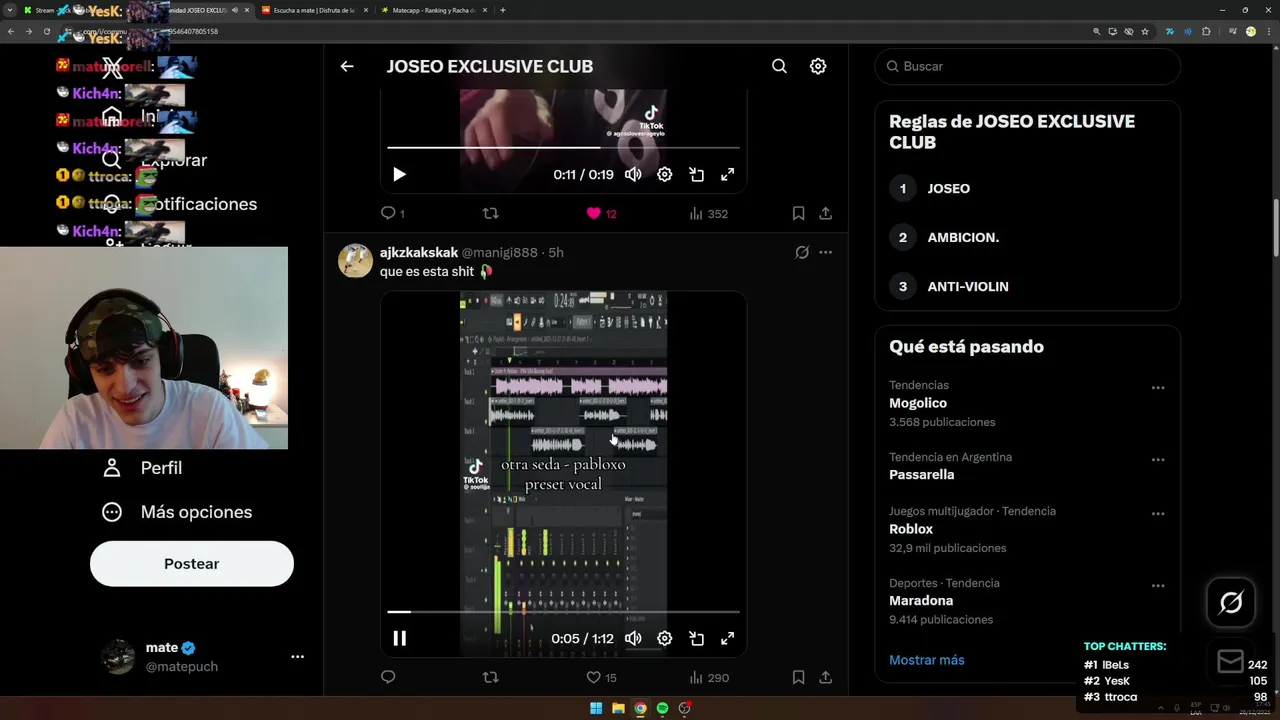Viewport: 1280px width, 720px height.
Task: View analytics showing 352 views
Action: click(x=709, y=213)
